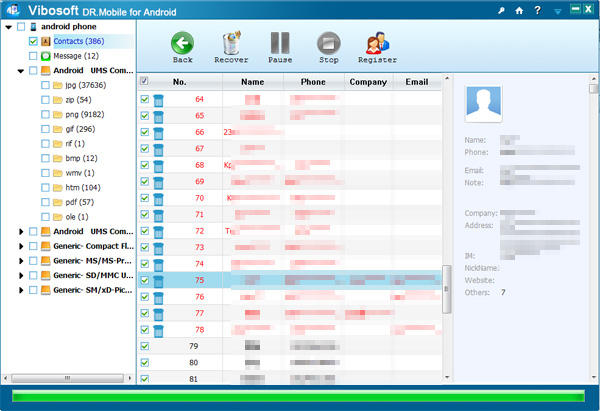600x411 pixels.
Task: Select the bmp (12) folder item
Action: coord(81,158)
